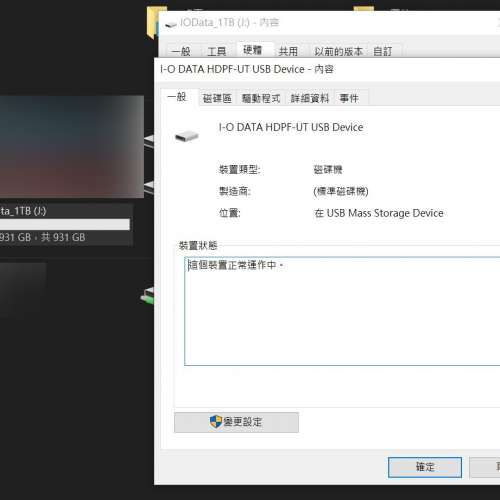
Task: Click the 這個裝置正常運作中 status text
Action: point(235,265)
